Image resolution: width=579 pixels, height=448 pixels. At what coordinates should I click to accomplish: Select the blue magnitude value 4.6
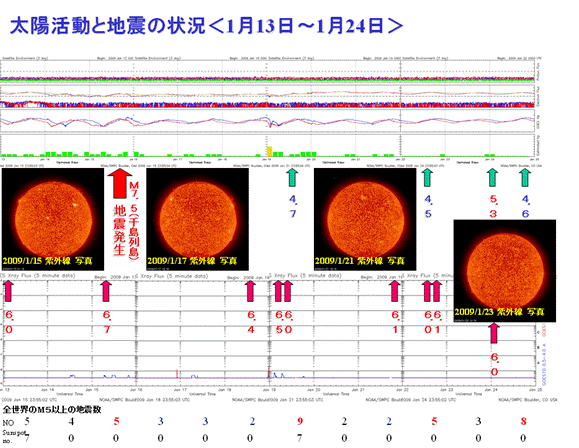tap(525, 206)
